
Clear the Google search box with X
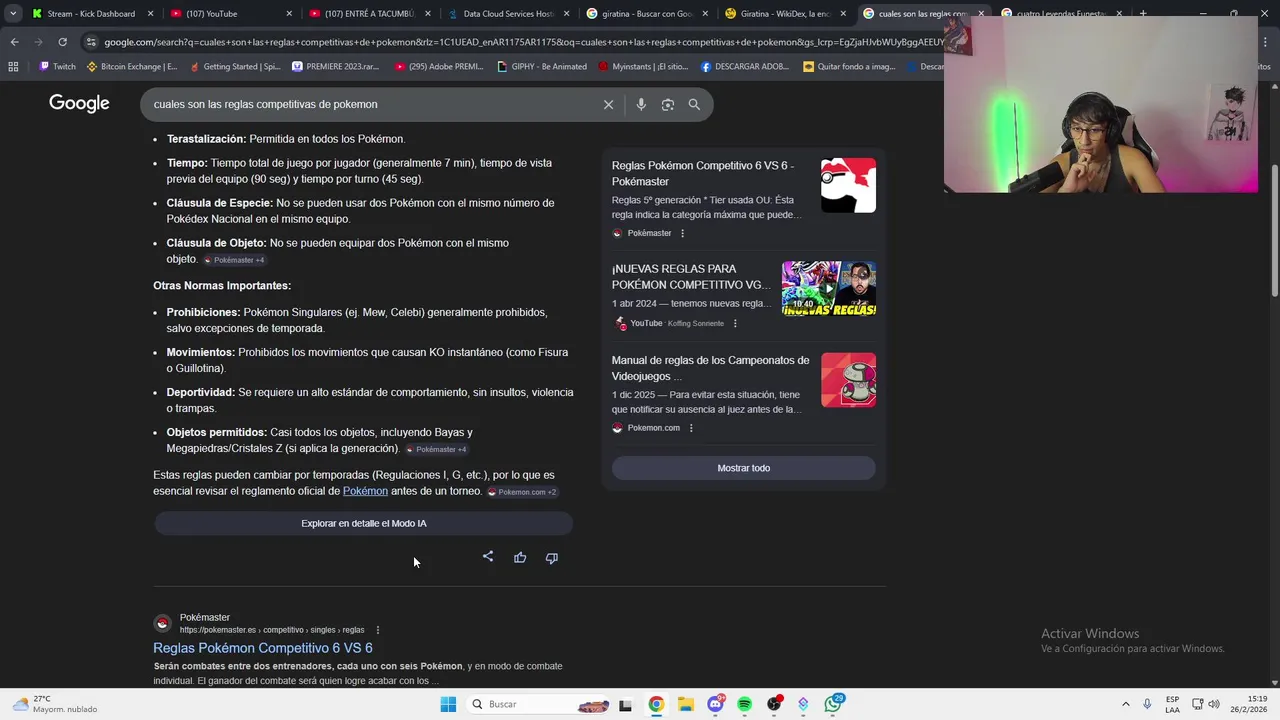(608, 104)
